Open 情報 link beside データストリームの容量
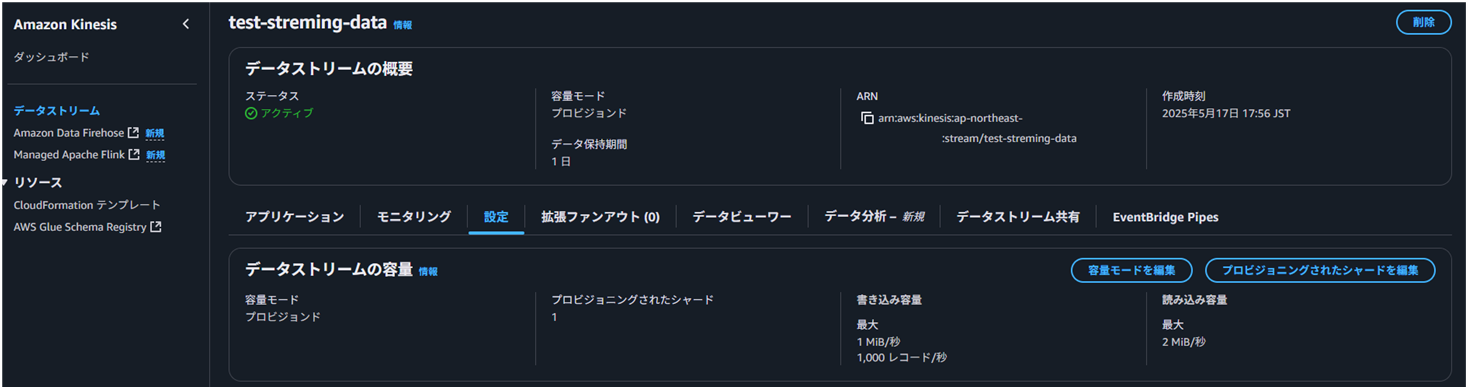The image size is (1468, 389). click(x=428, y=271)
